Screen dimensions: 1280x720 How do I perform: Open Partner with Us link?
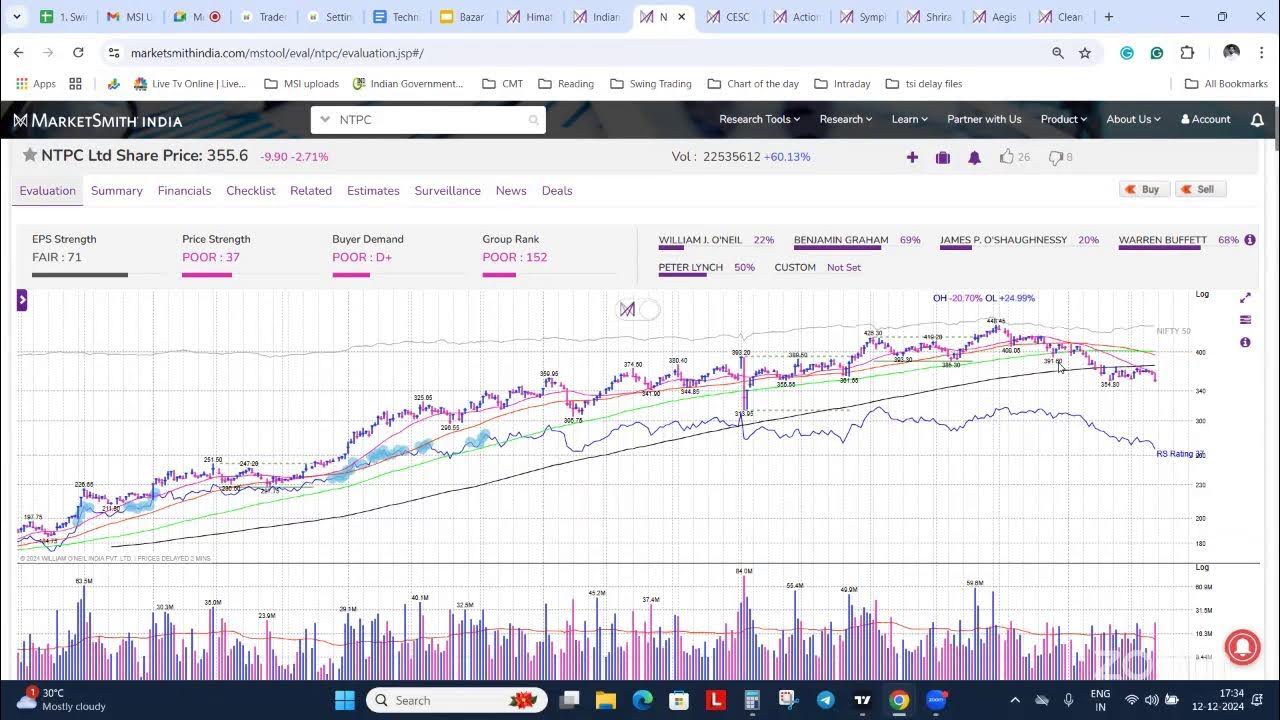click(x=984, y=119)
